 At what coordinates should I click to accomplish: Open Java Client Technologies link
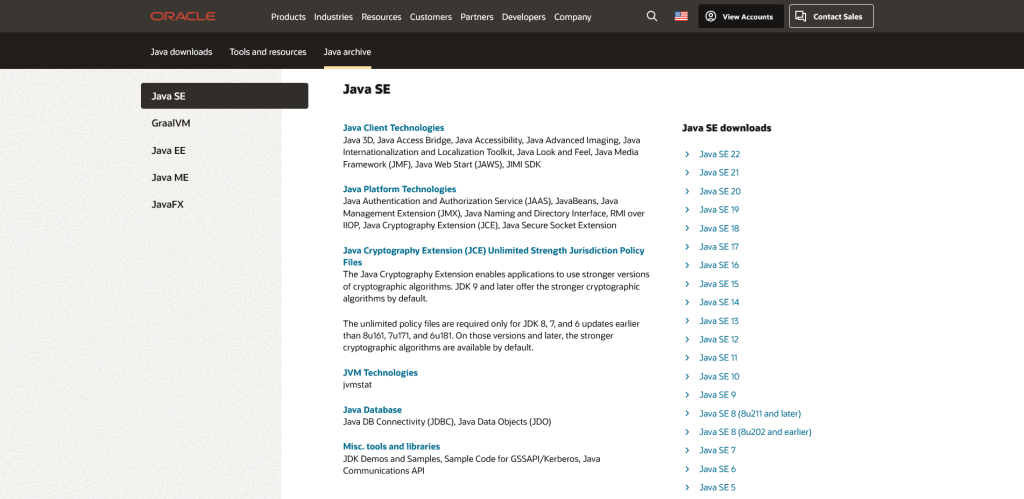393,128
